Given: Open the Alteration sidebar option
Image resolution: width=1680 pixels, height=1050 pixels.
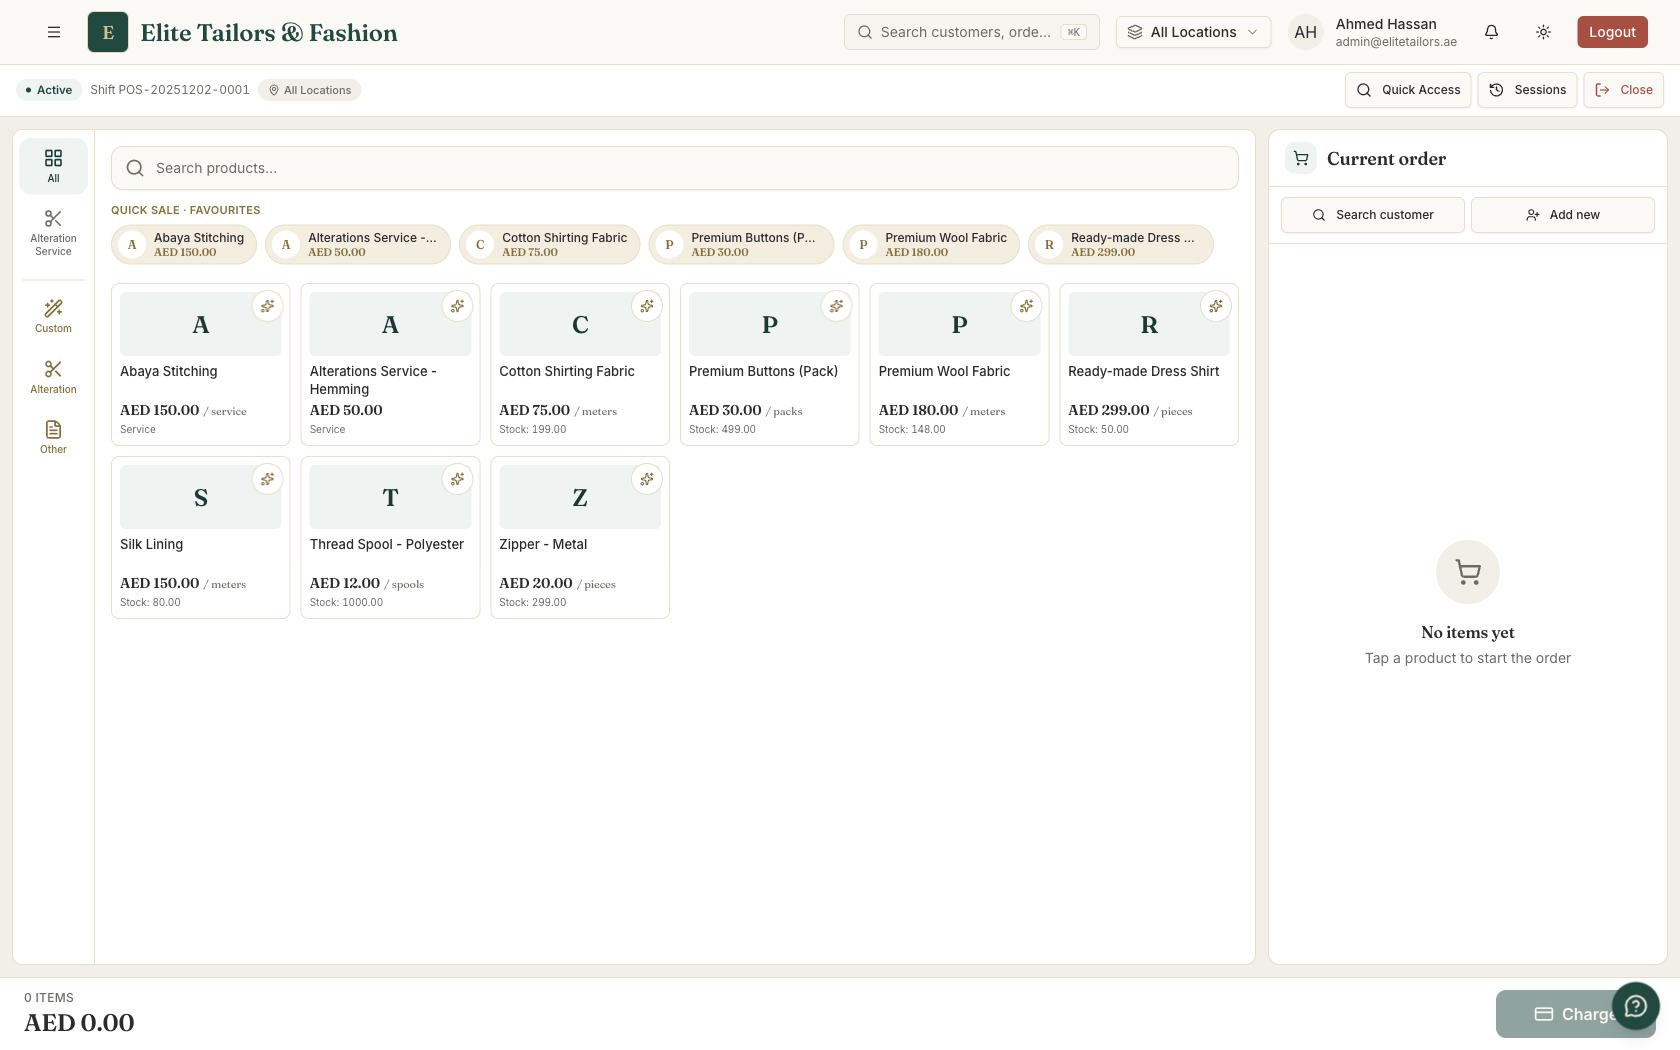Looking at the screenshot, I should (53, 377).
